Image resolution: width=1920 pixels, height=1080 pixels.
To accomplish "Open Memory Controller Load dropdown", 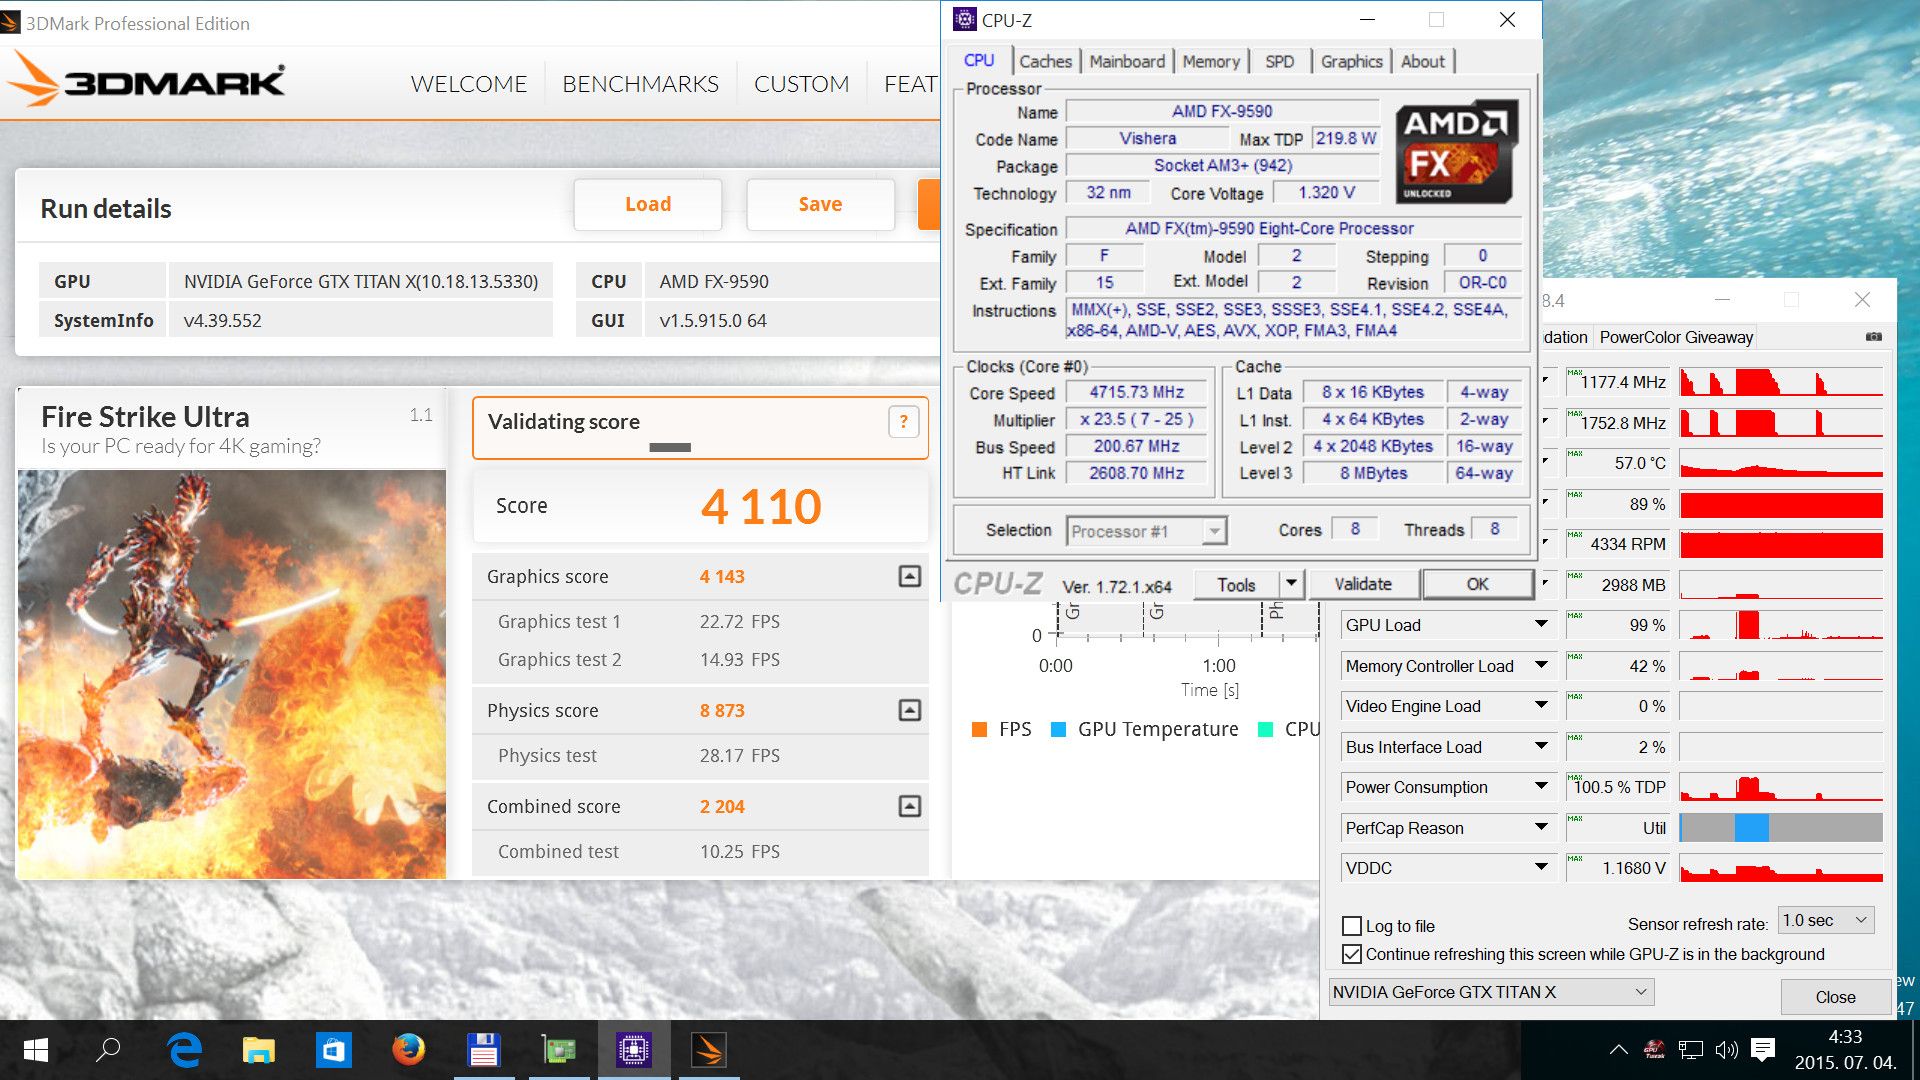I will pyautogui.click(x=1541, y=666).
